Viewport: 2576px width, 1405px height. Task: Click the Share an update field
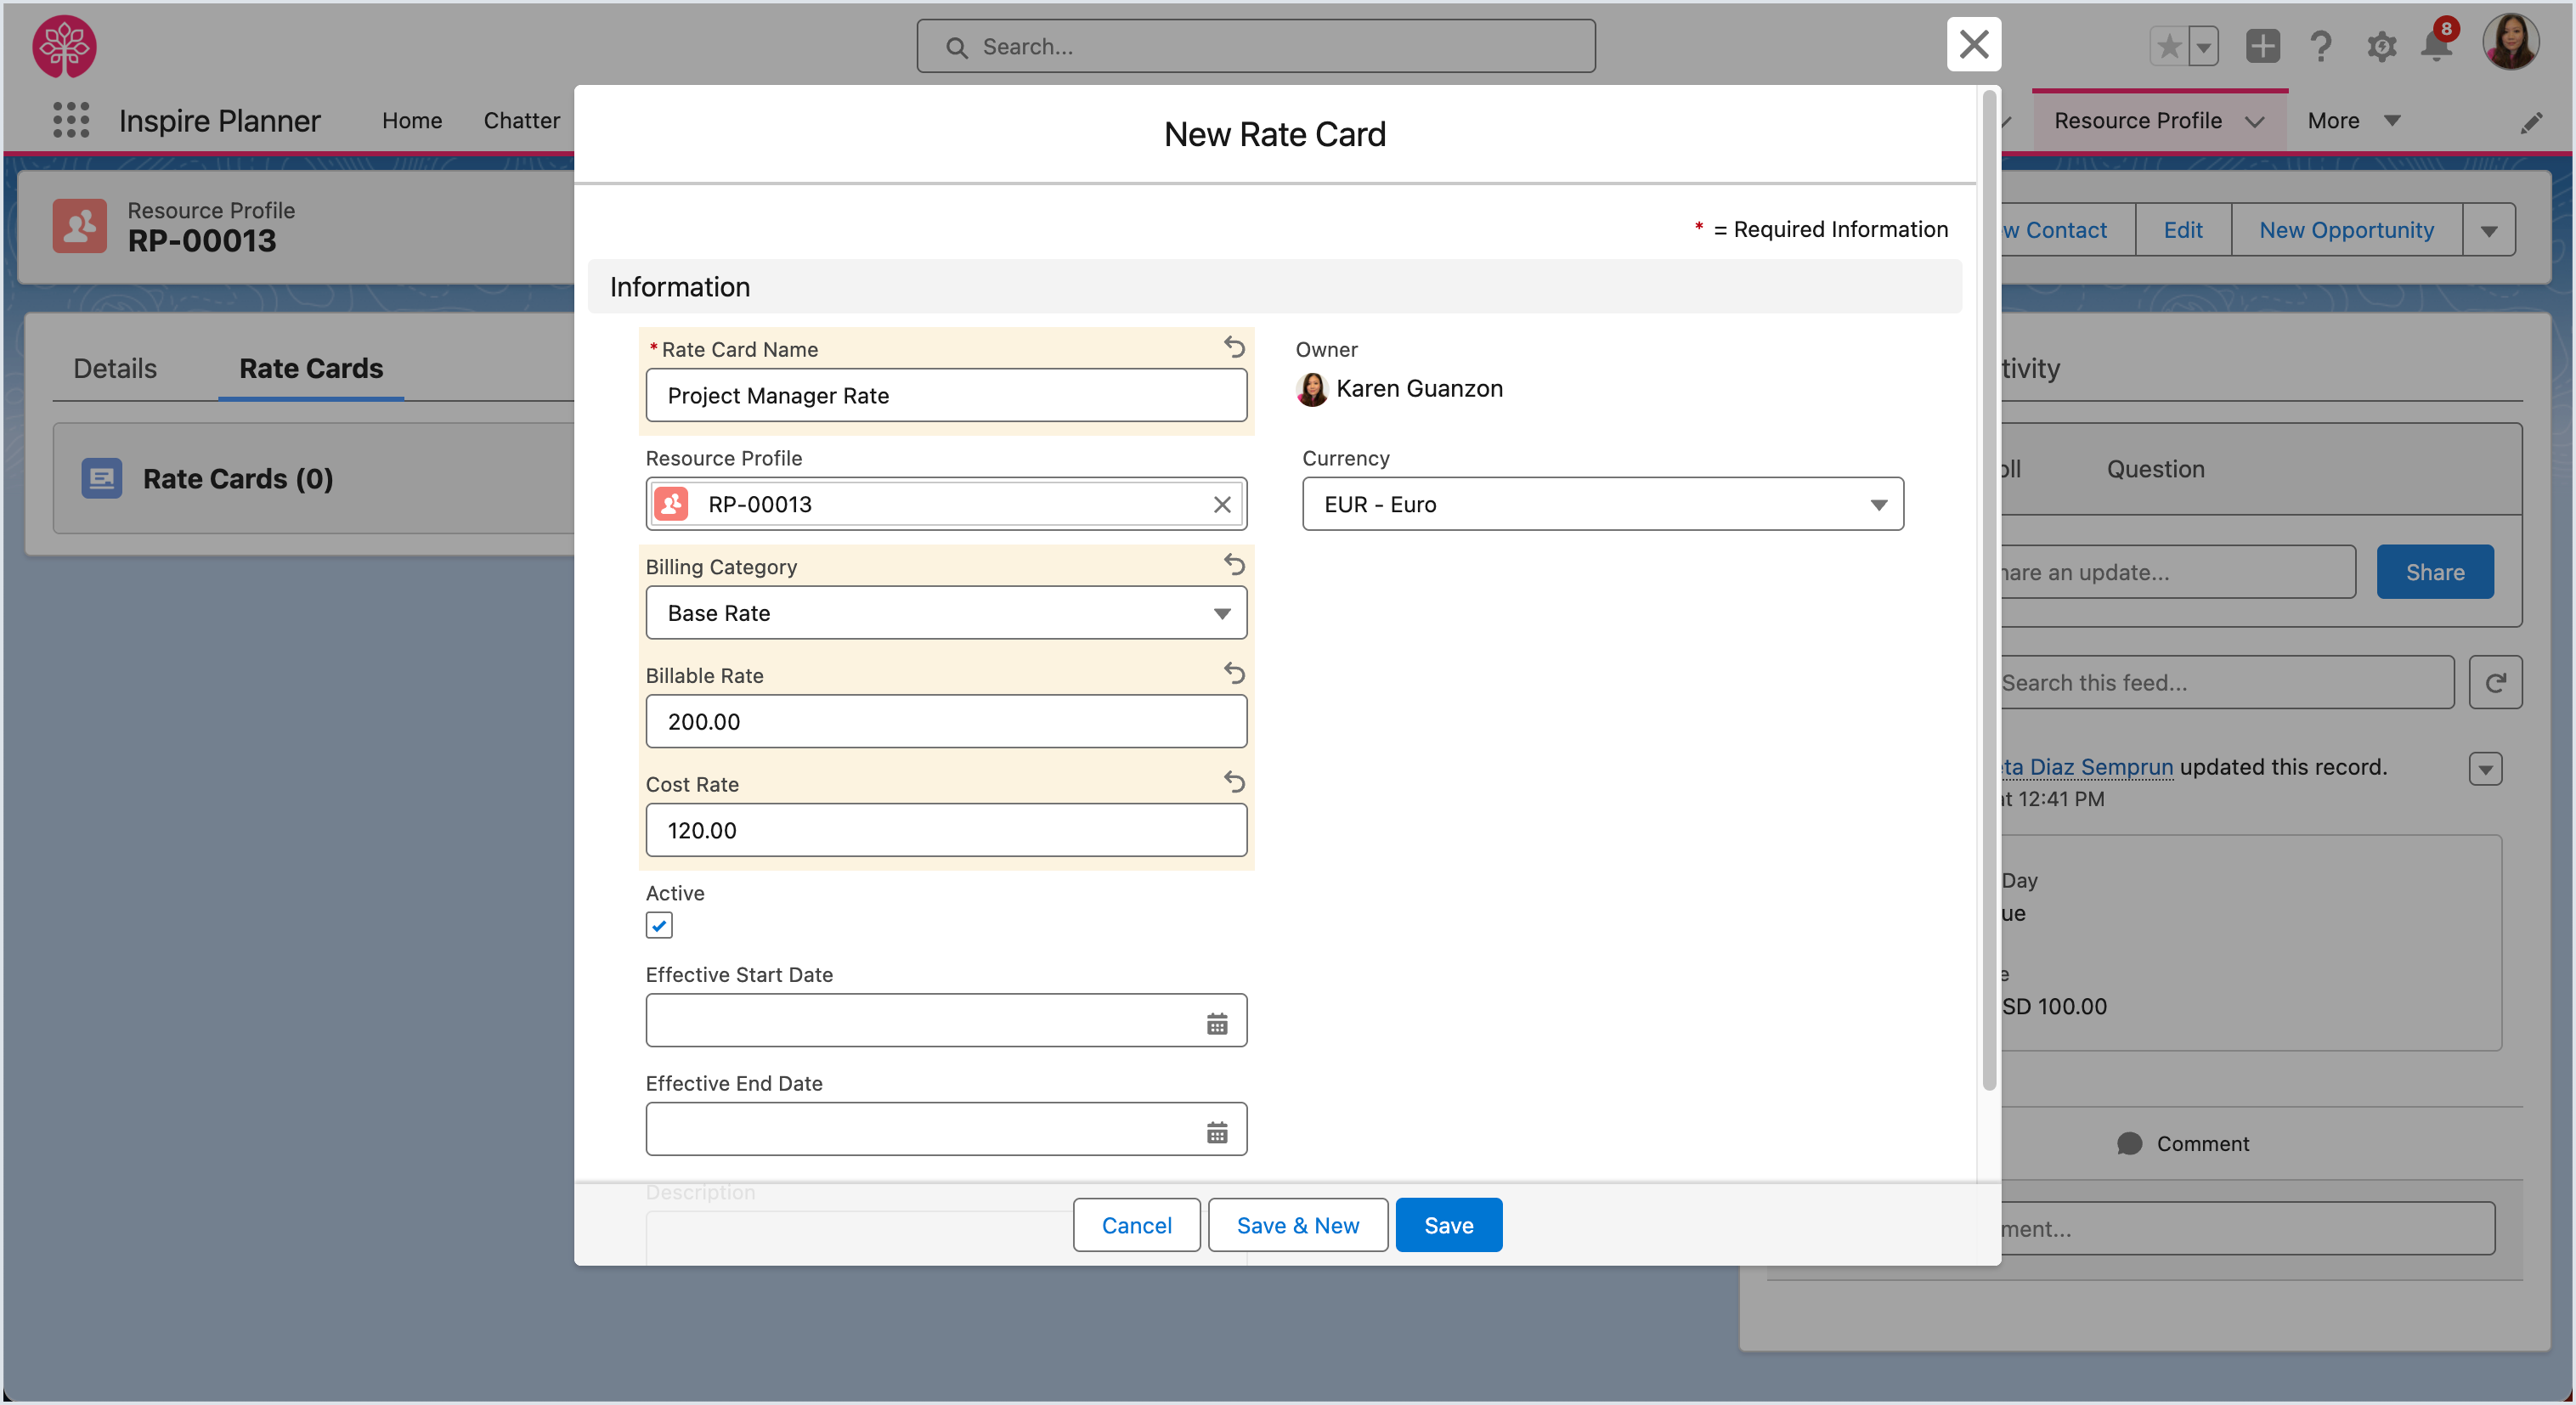(2178, 572)
